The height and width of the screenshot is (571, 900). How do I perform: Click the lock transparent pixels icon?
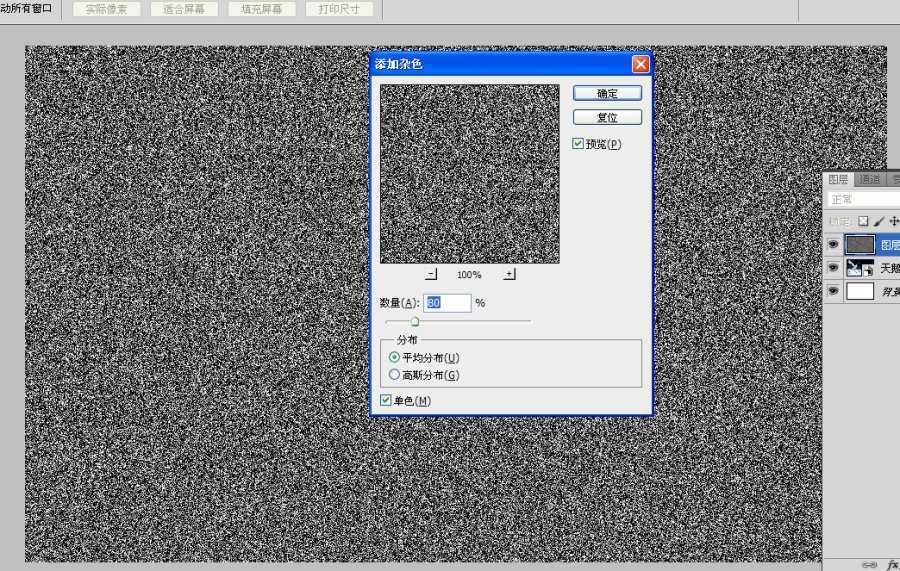pos(863,221)
